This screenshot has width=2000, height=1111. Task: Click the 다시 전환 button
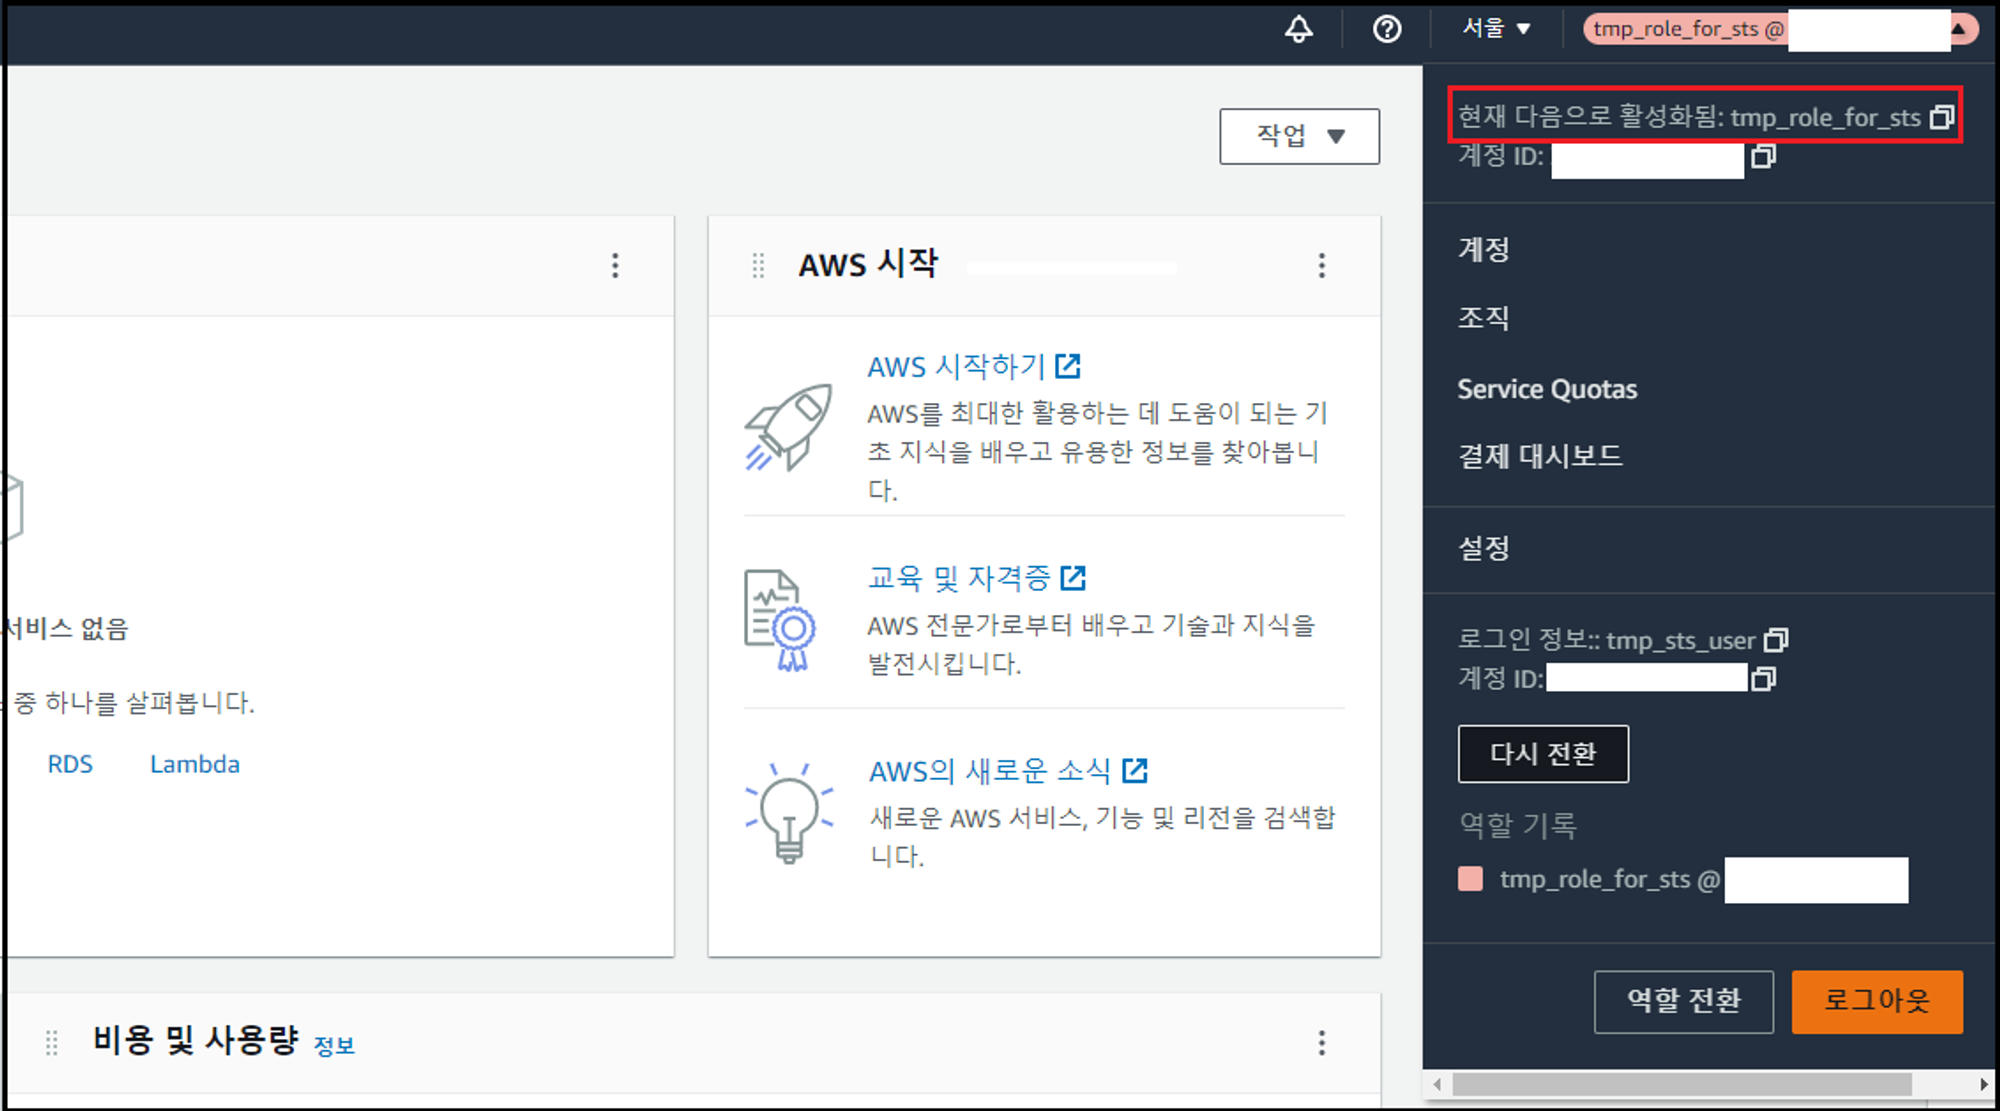pos(1542,754)
